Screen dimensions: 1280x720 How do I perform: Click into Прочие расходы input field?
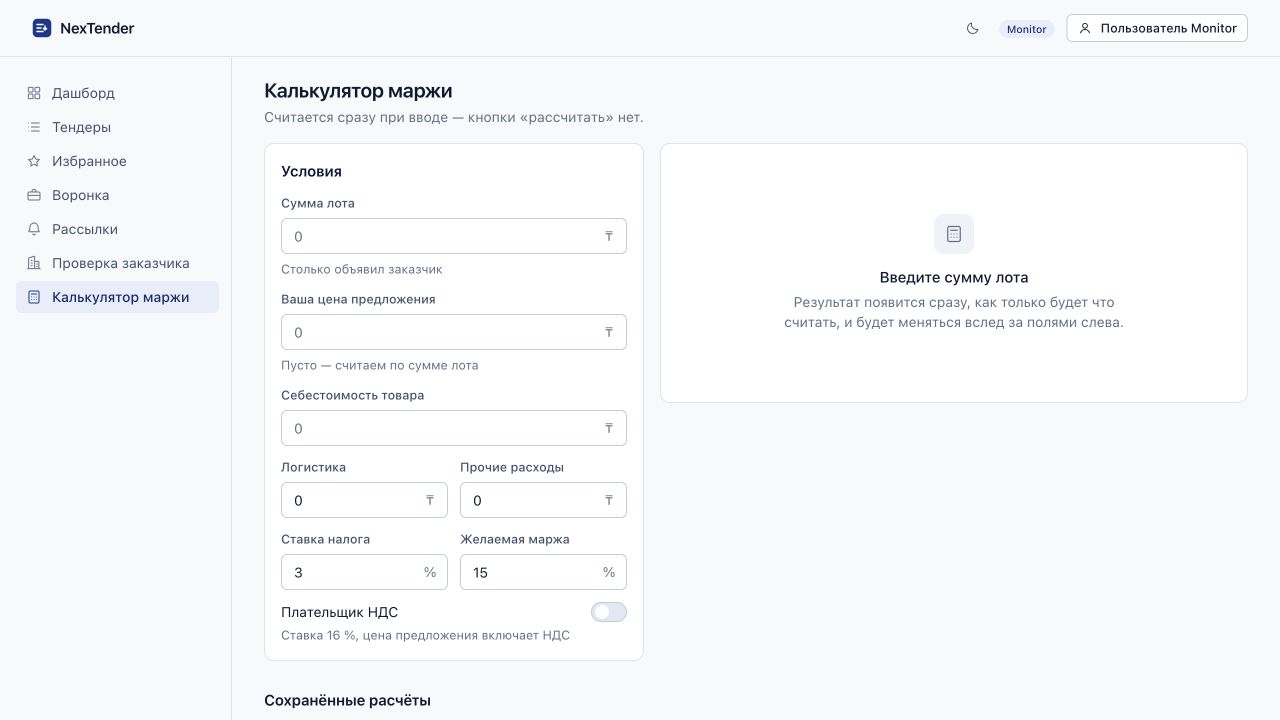pos(543,500)
